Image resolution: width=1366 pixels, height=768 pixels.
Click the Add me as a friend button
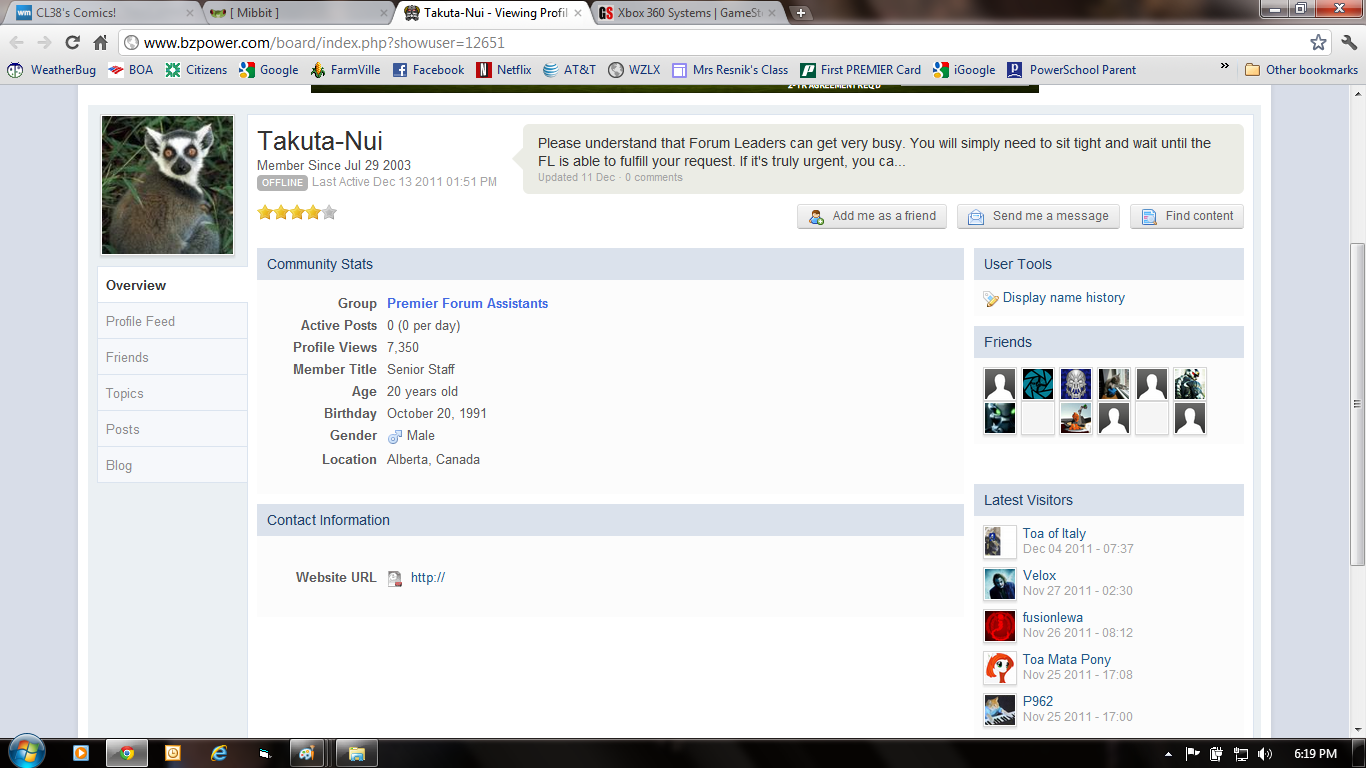[x=872, y=216]
